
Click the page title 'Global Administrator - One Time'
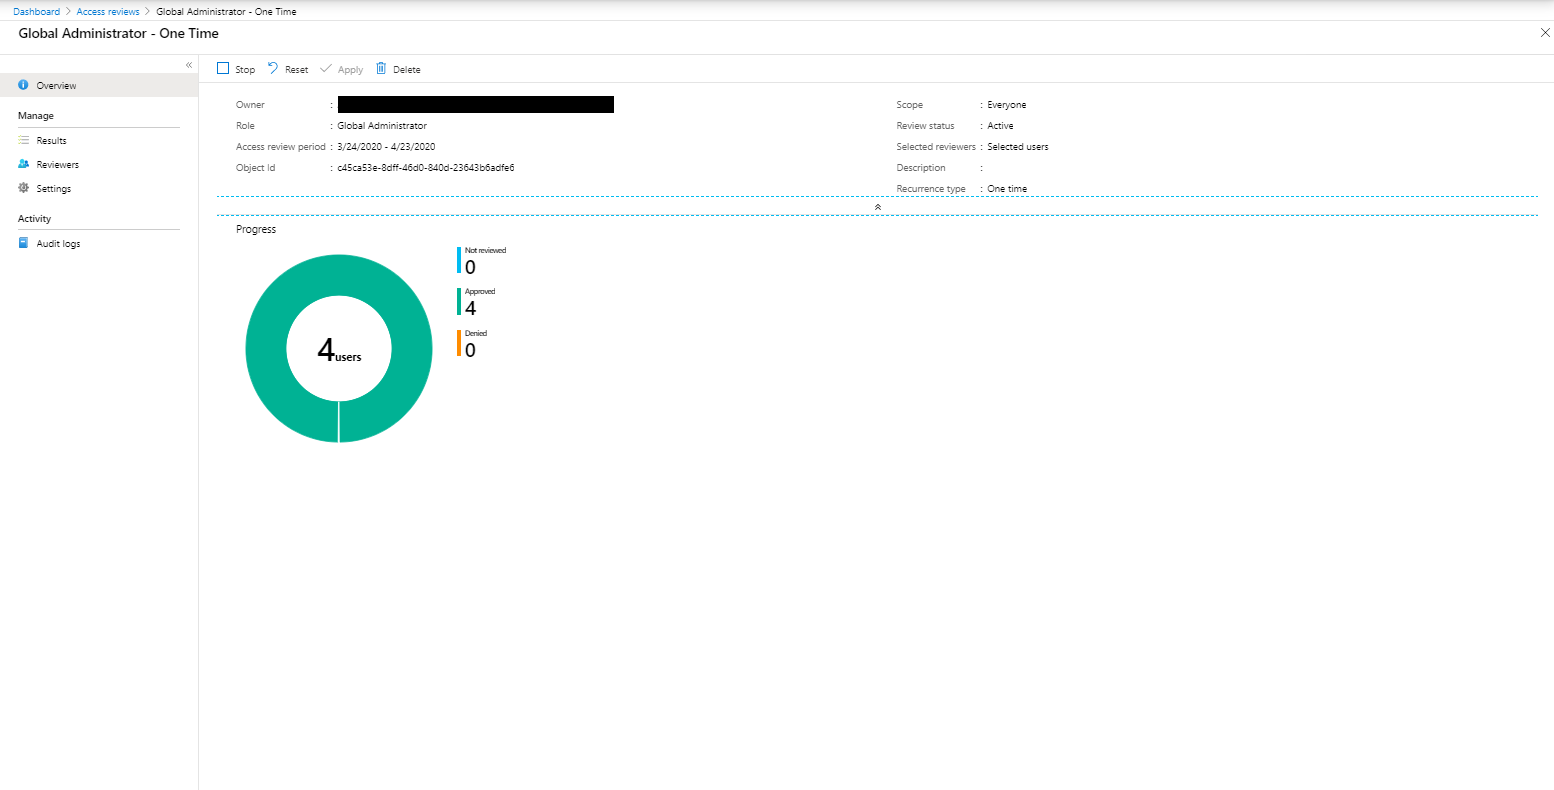(x=119, y=33)
